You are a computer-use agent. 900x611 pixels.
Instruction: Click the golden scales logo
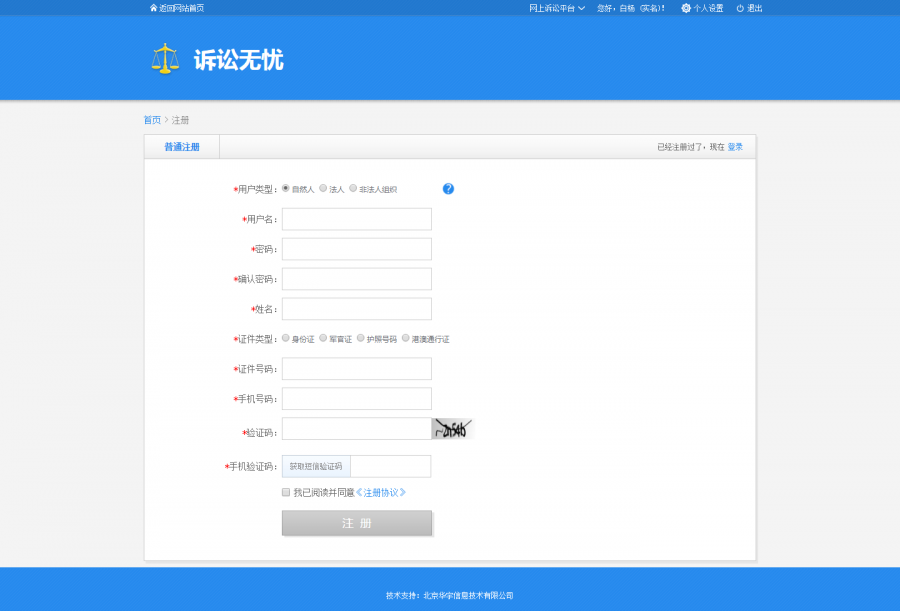pos(165,59)
